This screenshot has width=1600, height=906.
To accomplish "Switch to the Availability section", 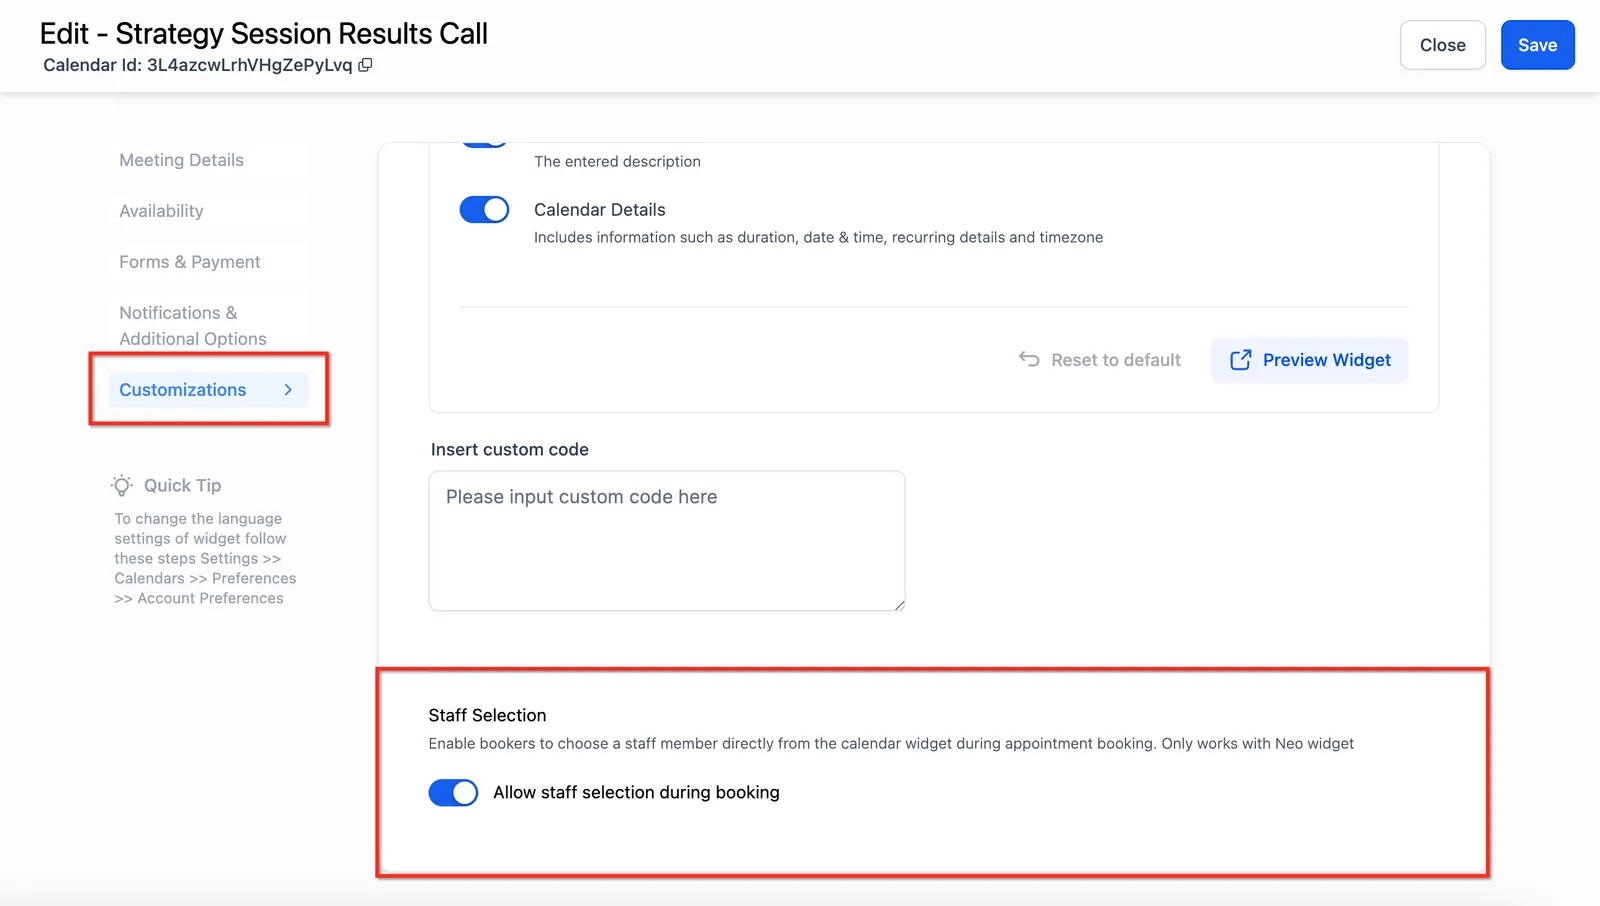I will (x=161, y=211).
